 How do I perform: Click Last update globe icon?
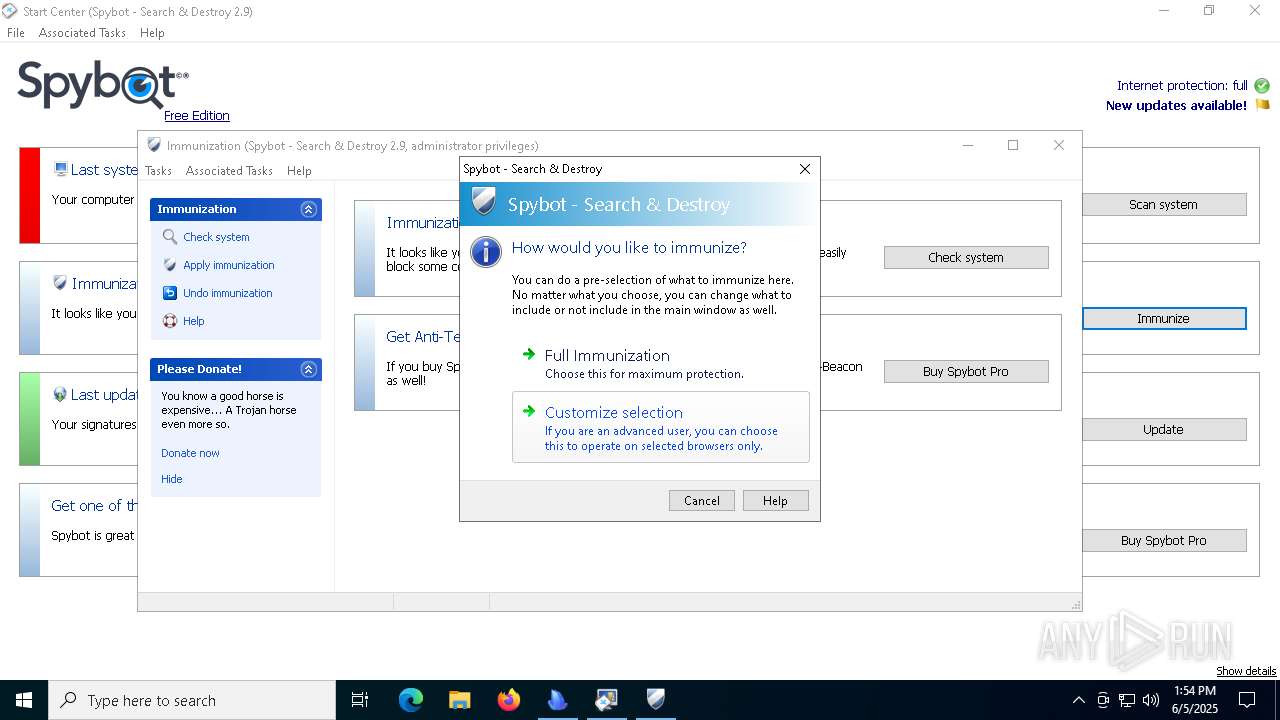60,394
